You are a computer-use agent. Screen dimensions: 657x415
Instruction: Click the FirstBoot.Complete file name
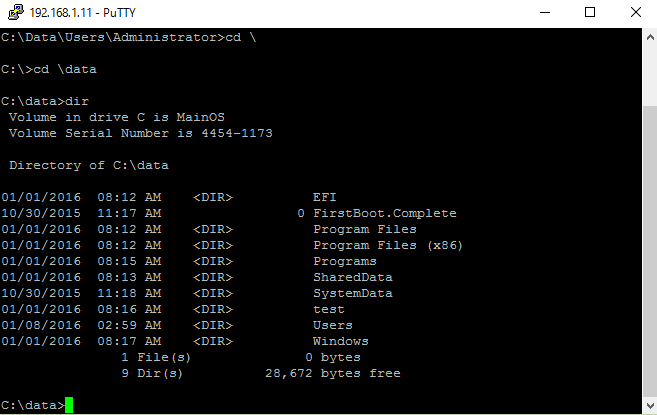[384, 213]
